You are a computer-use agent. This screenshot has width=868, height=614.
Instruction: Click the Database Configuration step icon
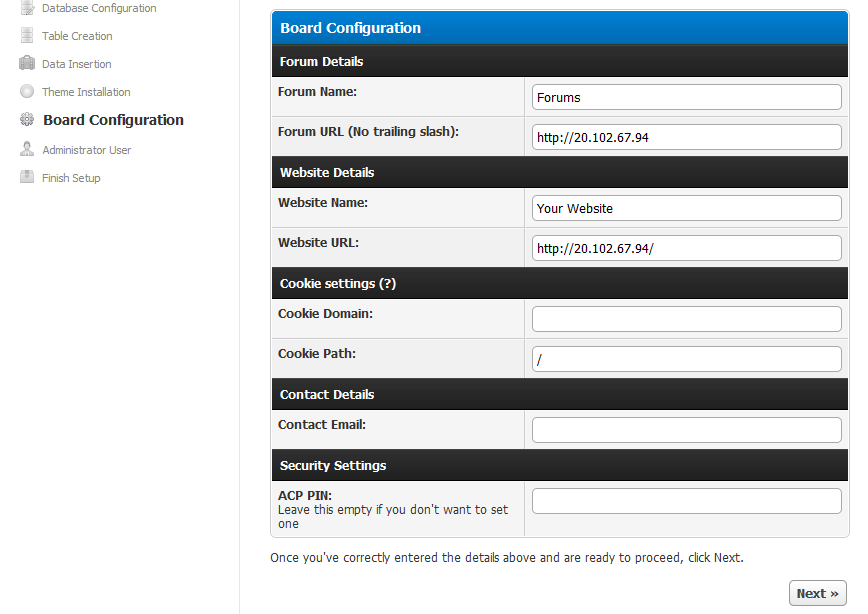pyautogui.click(x=27, y=8)
